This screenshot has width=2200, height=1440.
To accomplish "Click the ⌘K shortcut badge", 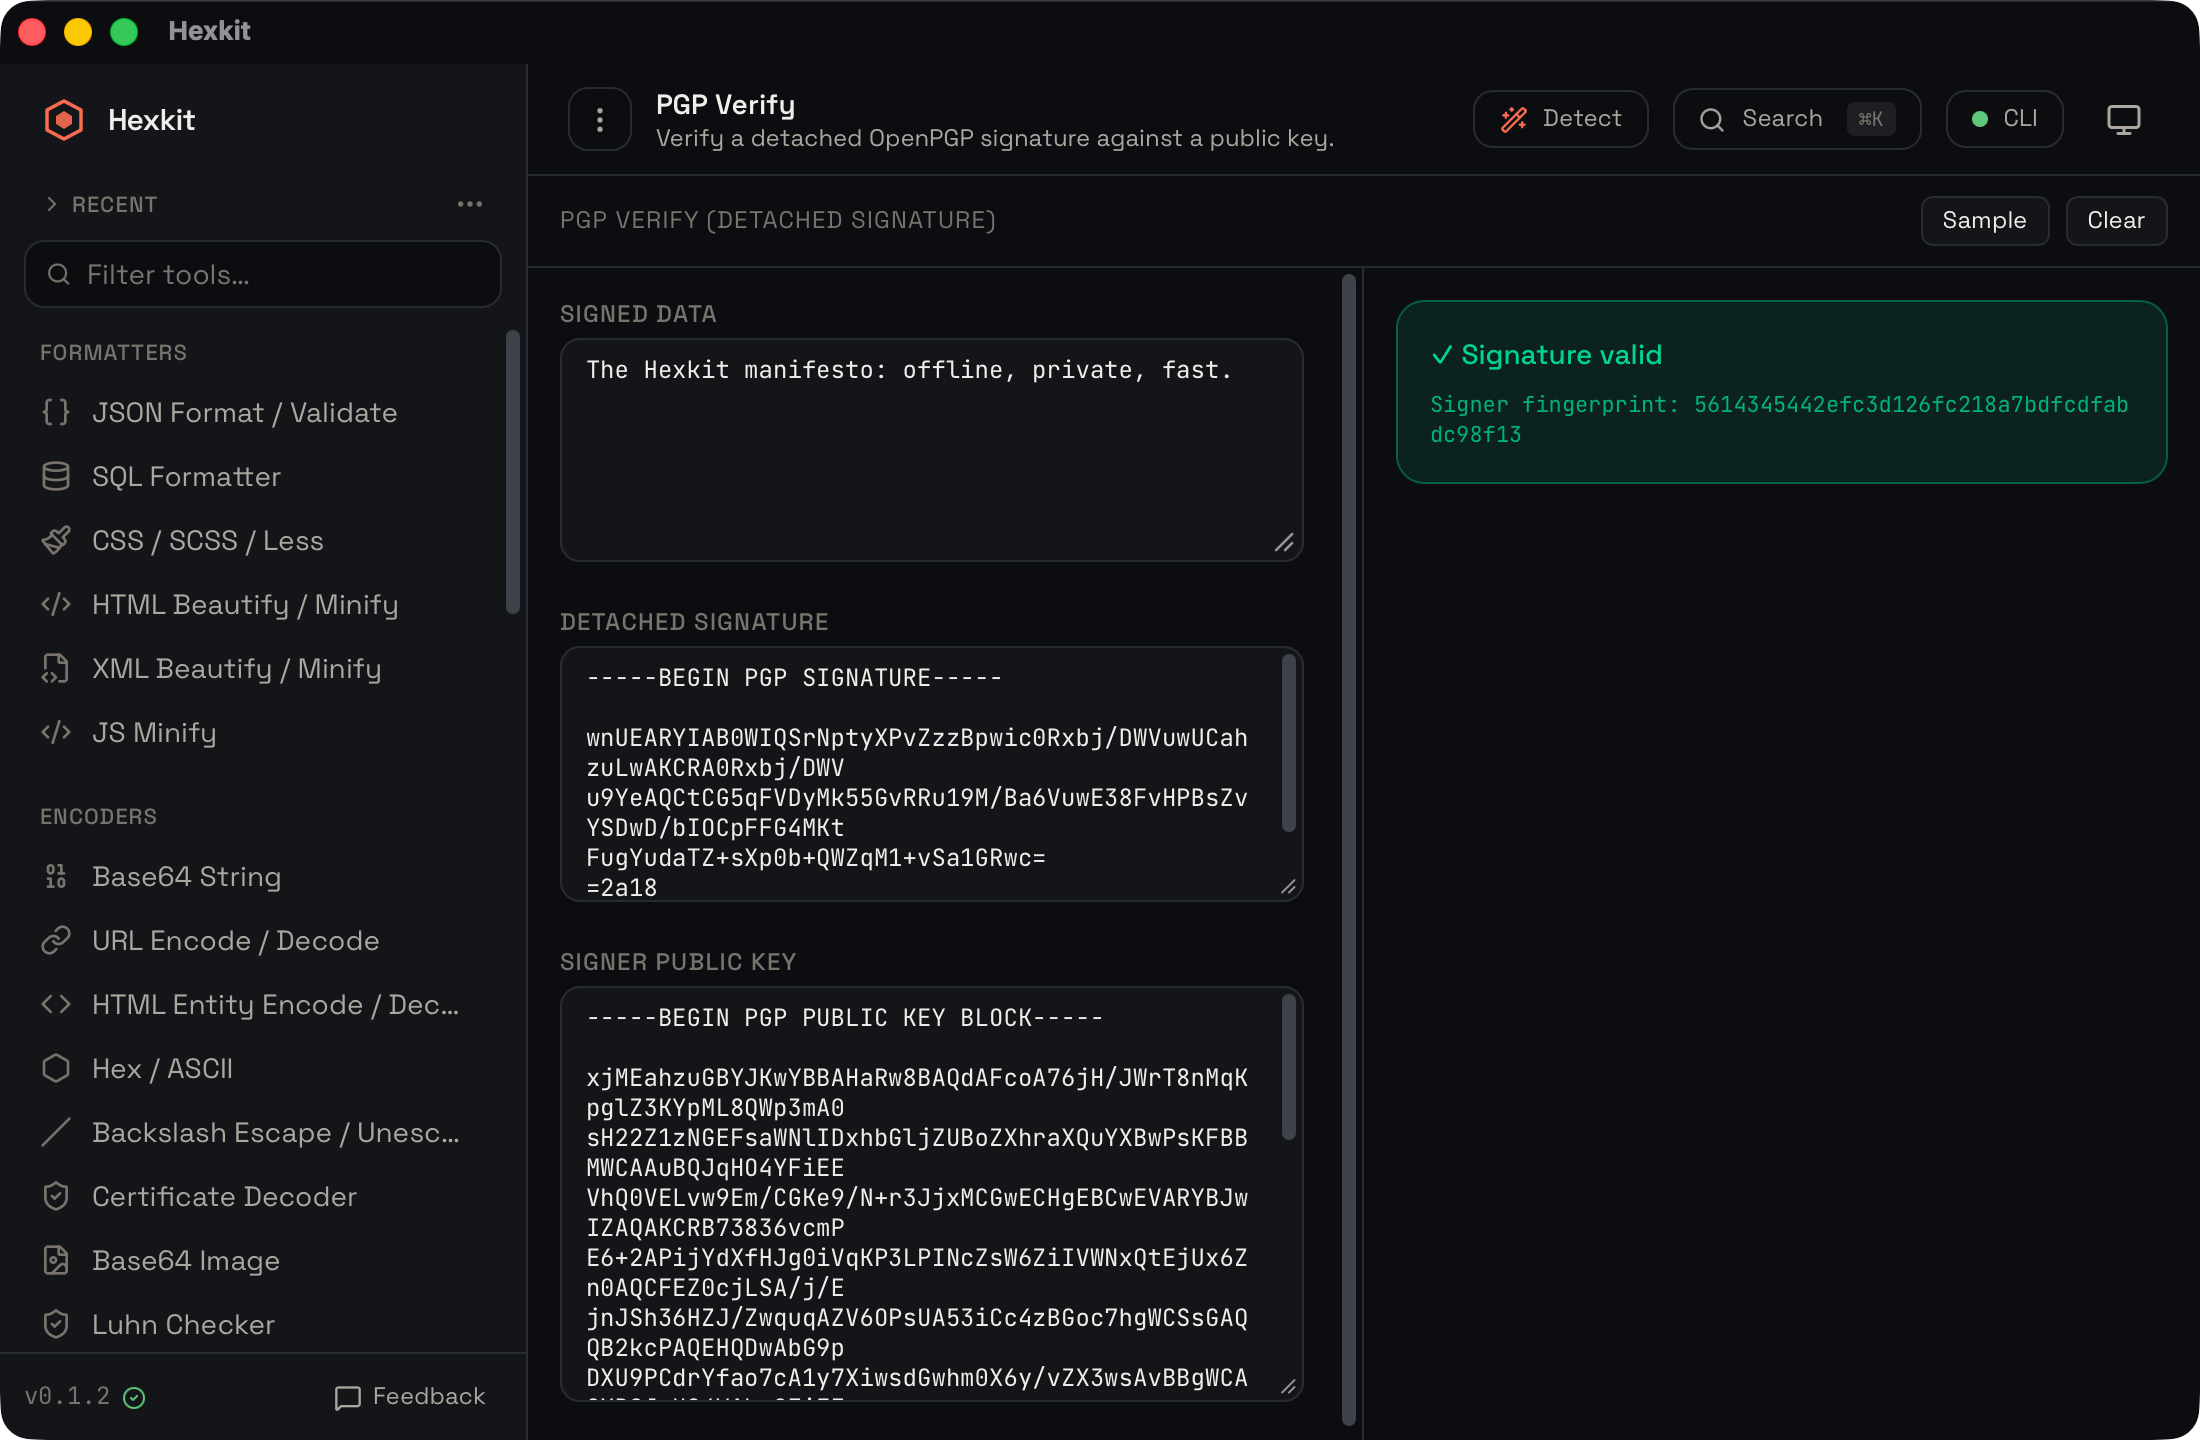I will coord(1870,119).
